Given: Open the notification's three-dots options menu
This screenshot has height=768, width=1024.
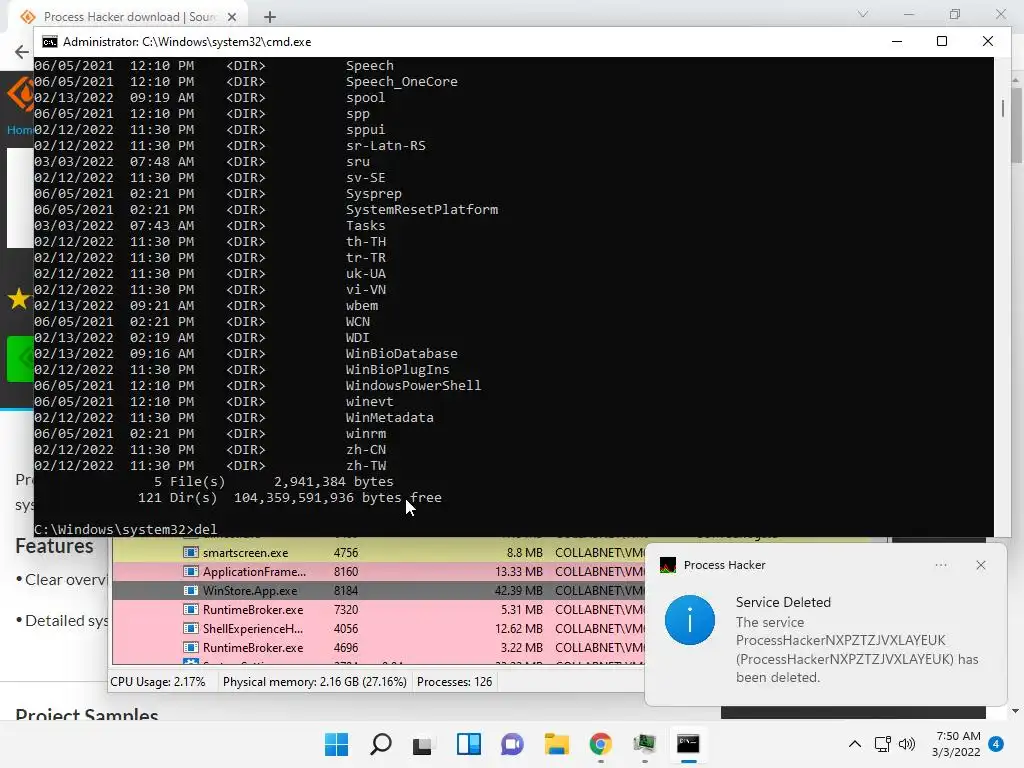Looking at the screenshot, I should pyautogui.click(x=940, y=566).
